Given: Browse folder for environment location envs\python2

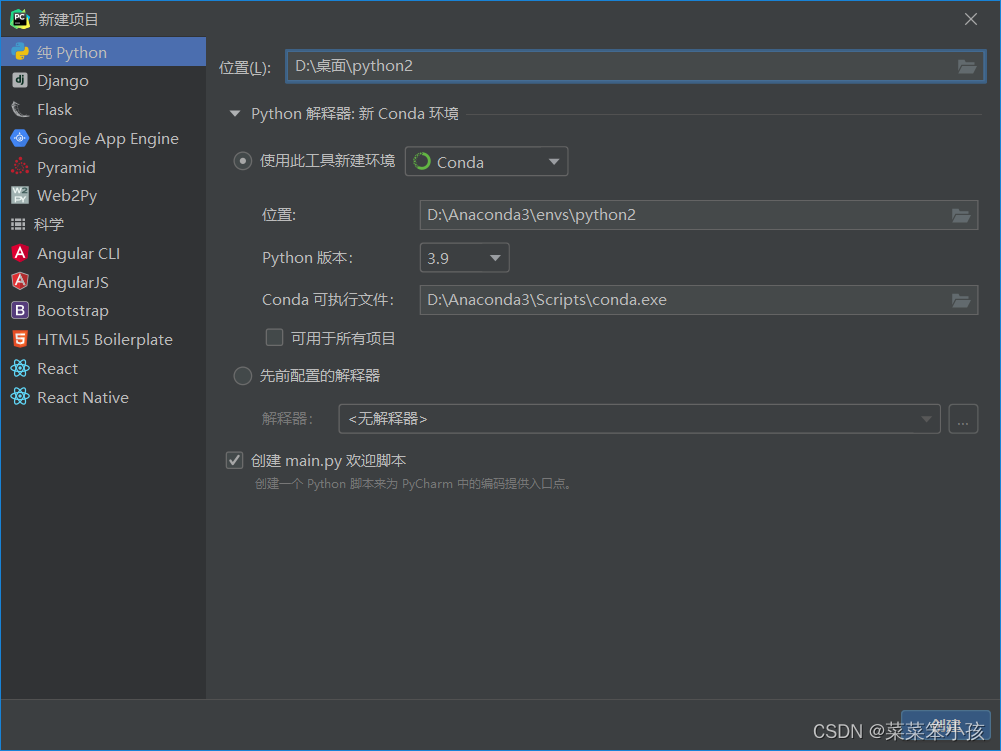Looking at the screenshot, I should [x=961, y=215].
